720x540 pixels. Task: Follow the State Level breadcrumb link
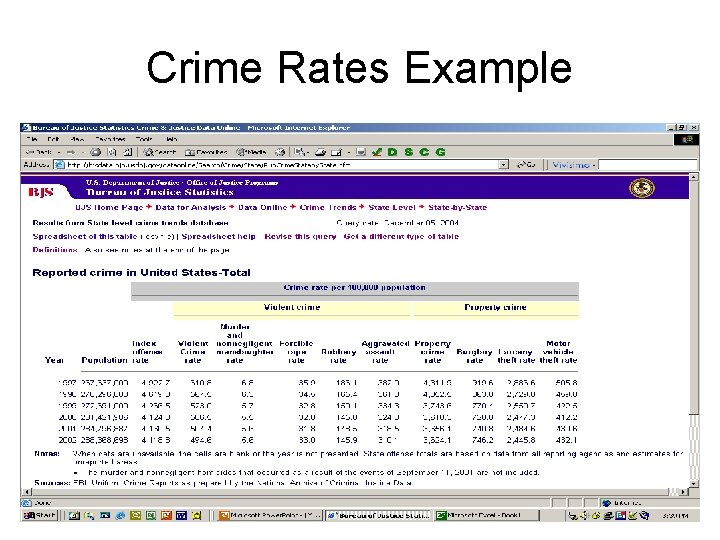392,208
